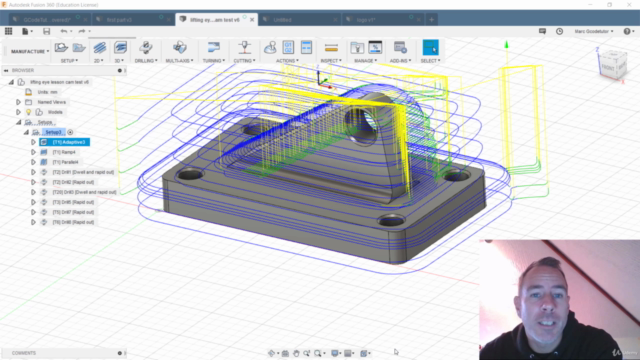640x360 pixels.
Task: Activate the Select tool icon
Action: (x=430, y=47)
